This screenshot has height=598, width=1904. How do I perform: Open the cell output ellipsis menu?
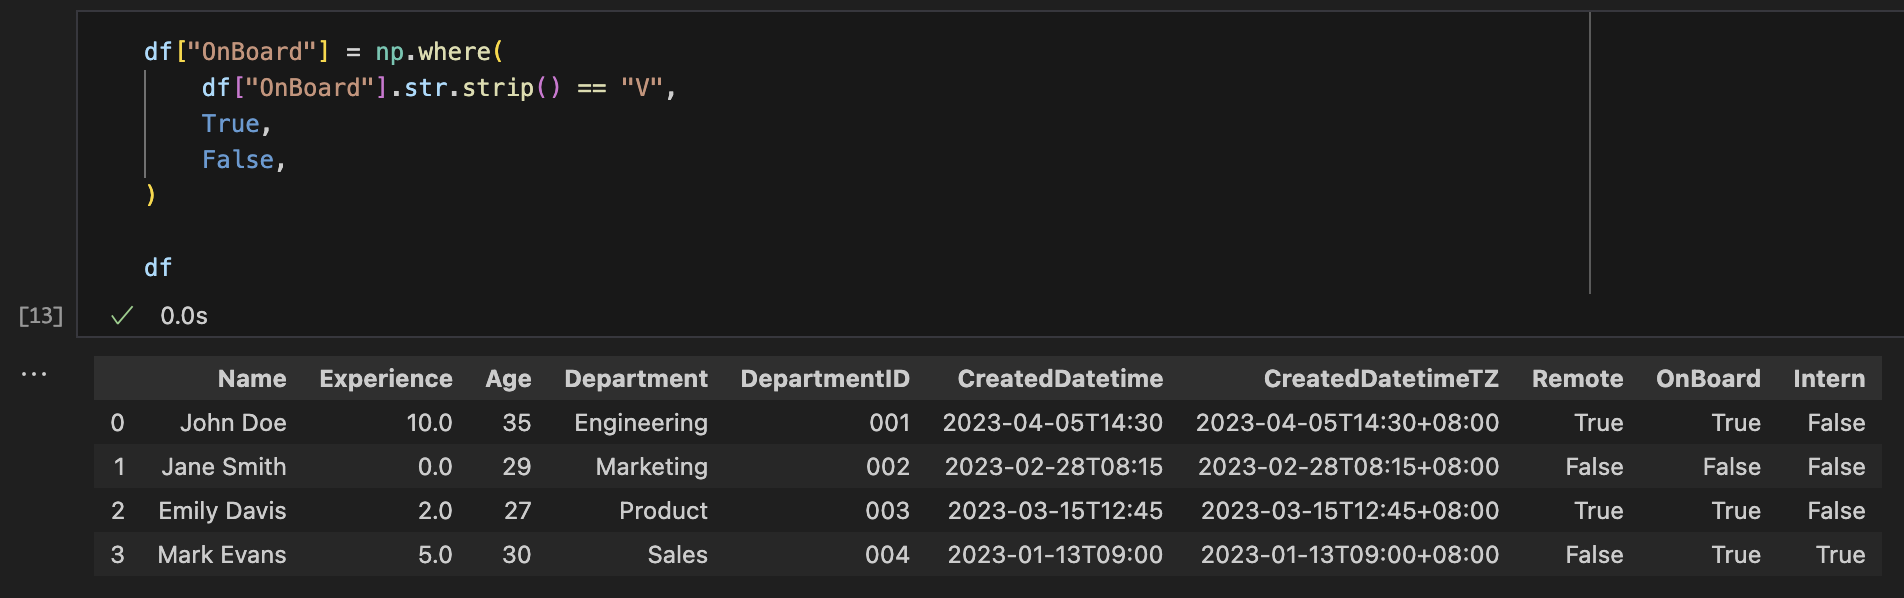(x=34, y=374)
